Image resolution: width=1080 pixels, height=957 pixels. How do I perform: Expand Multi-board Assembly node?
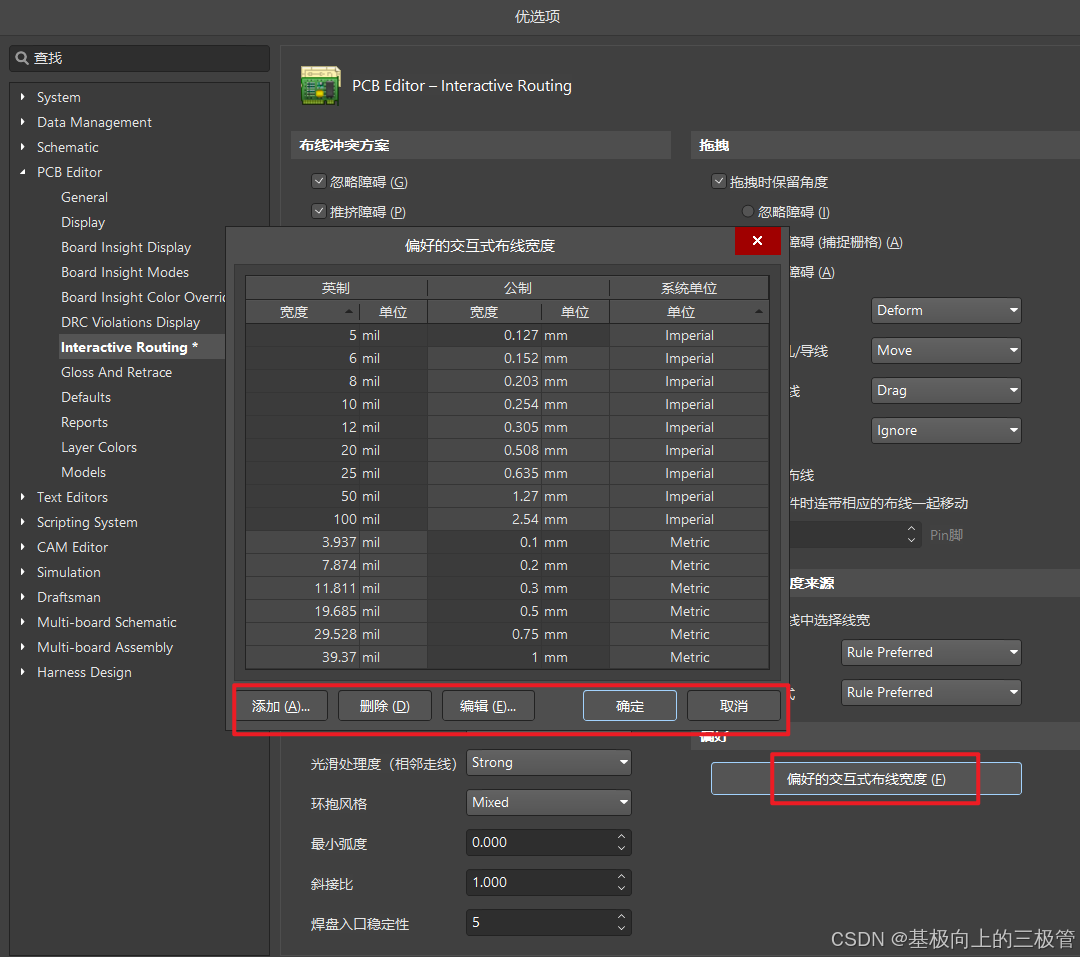pyautogui.click(x=23, y=647)
